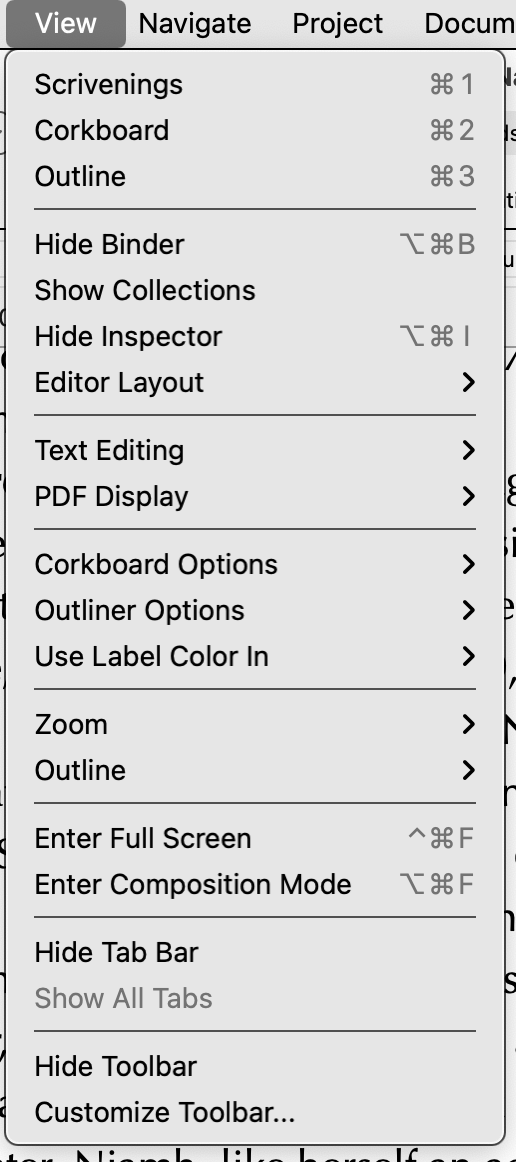Hide the Inspector panel
516x1162 pixels.
point(255,336)
